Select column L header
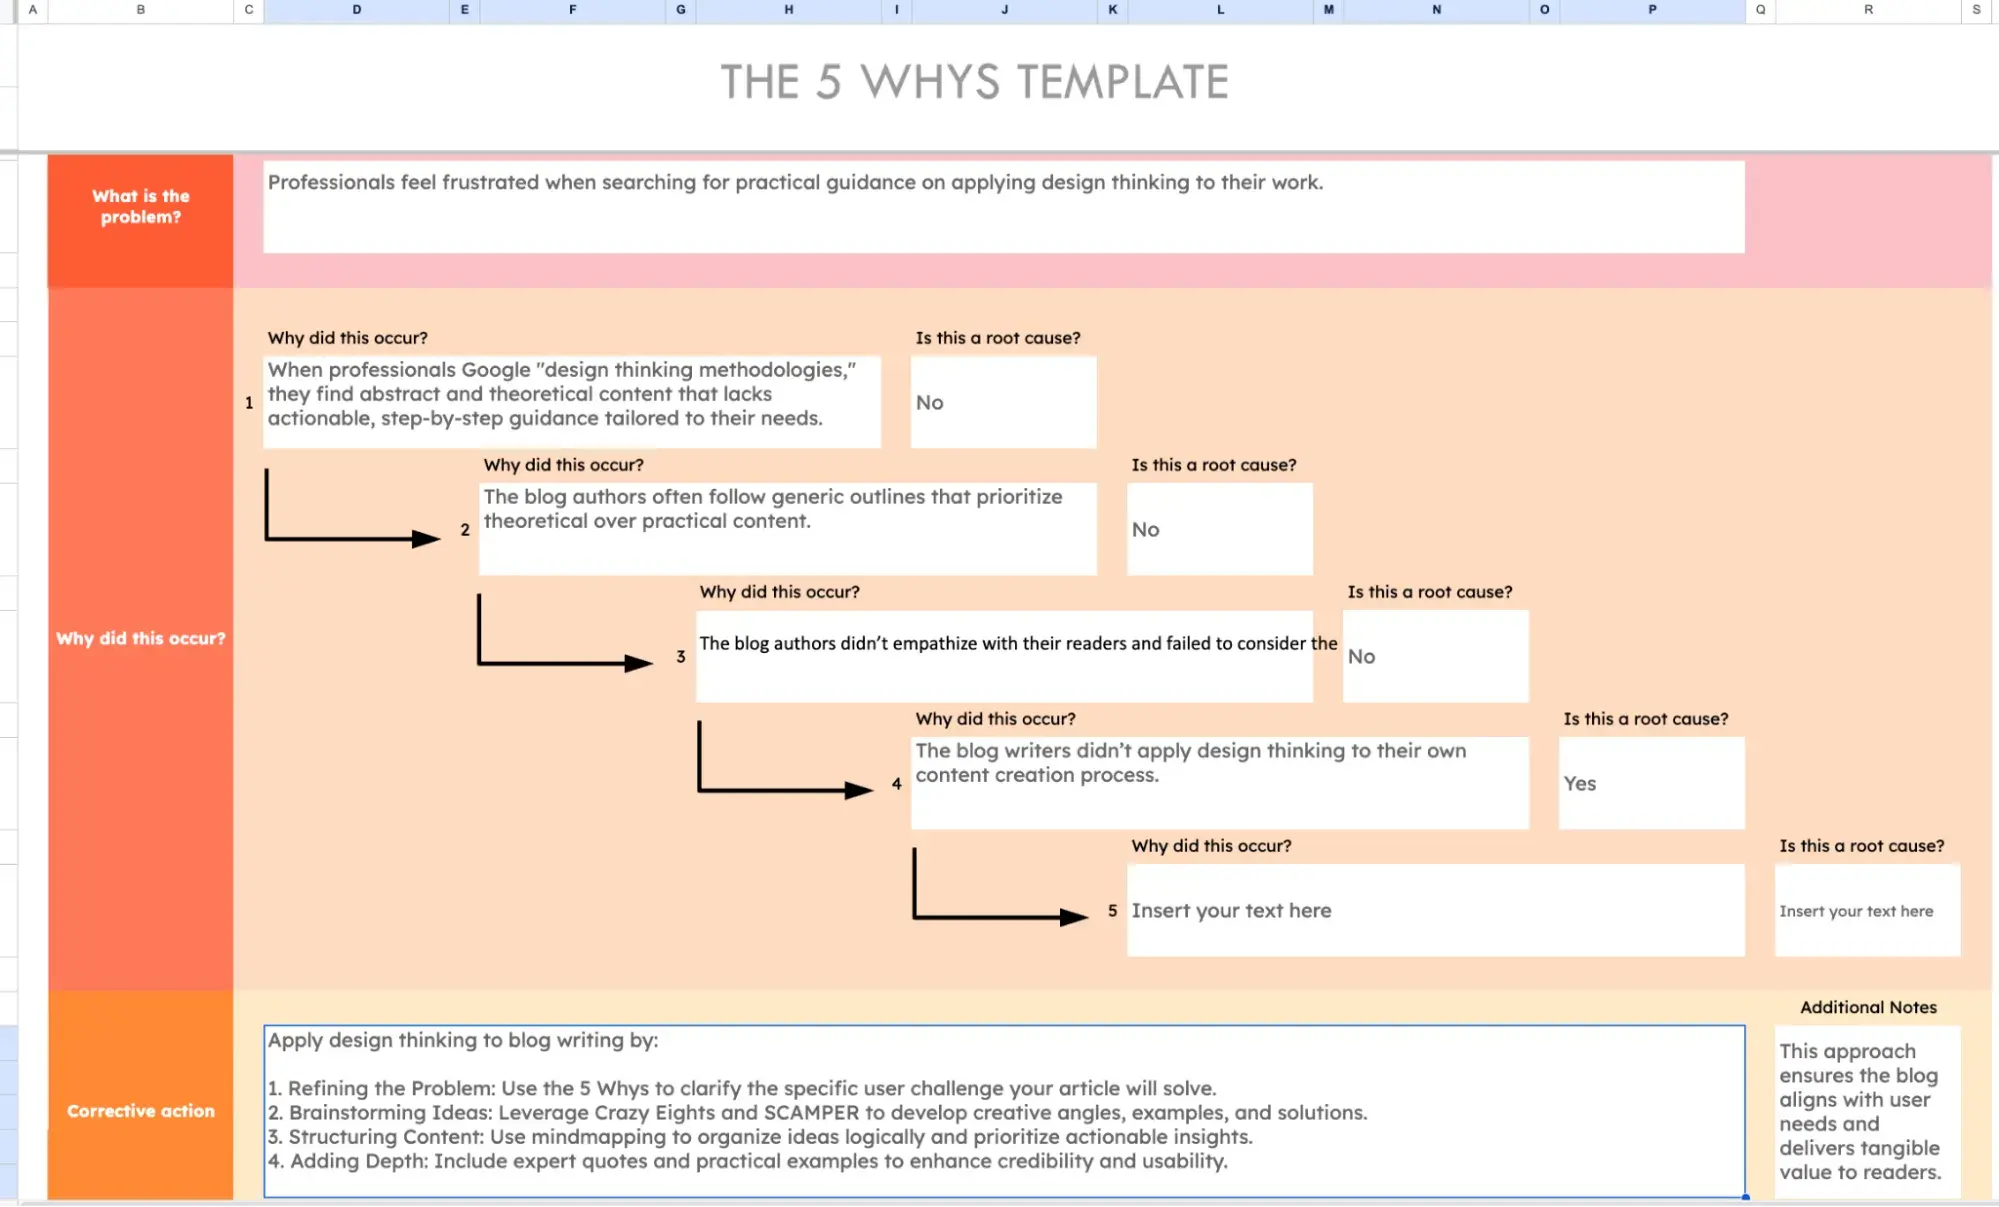 pyautogui.click(x=1220, y=10)
